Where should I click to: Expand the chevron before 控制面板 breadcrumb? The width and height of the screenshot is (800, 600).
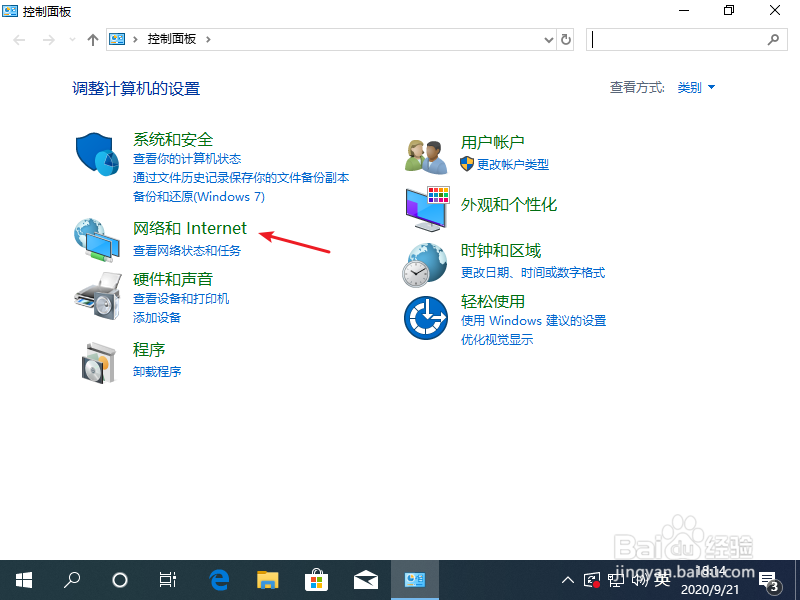click(135, 39)
